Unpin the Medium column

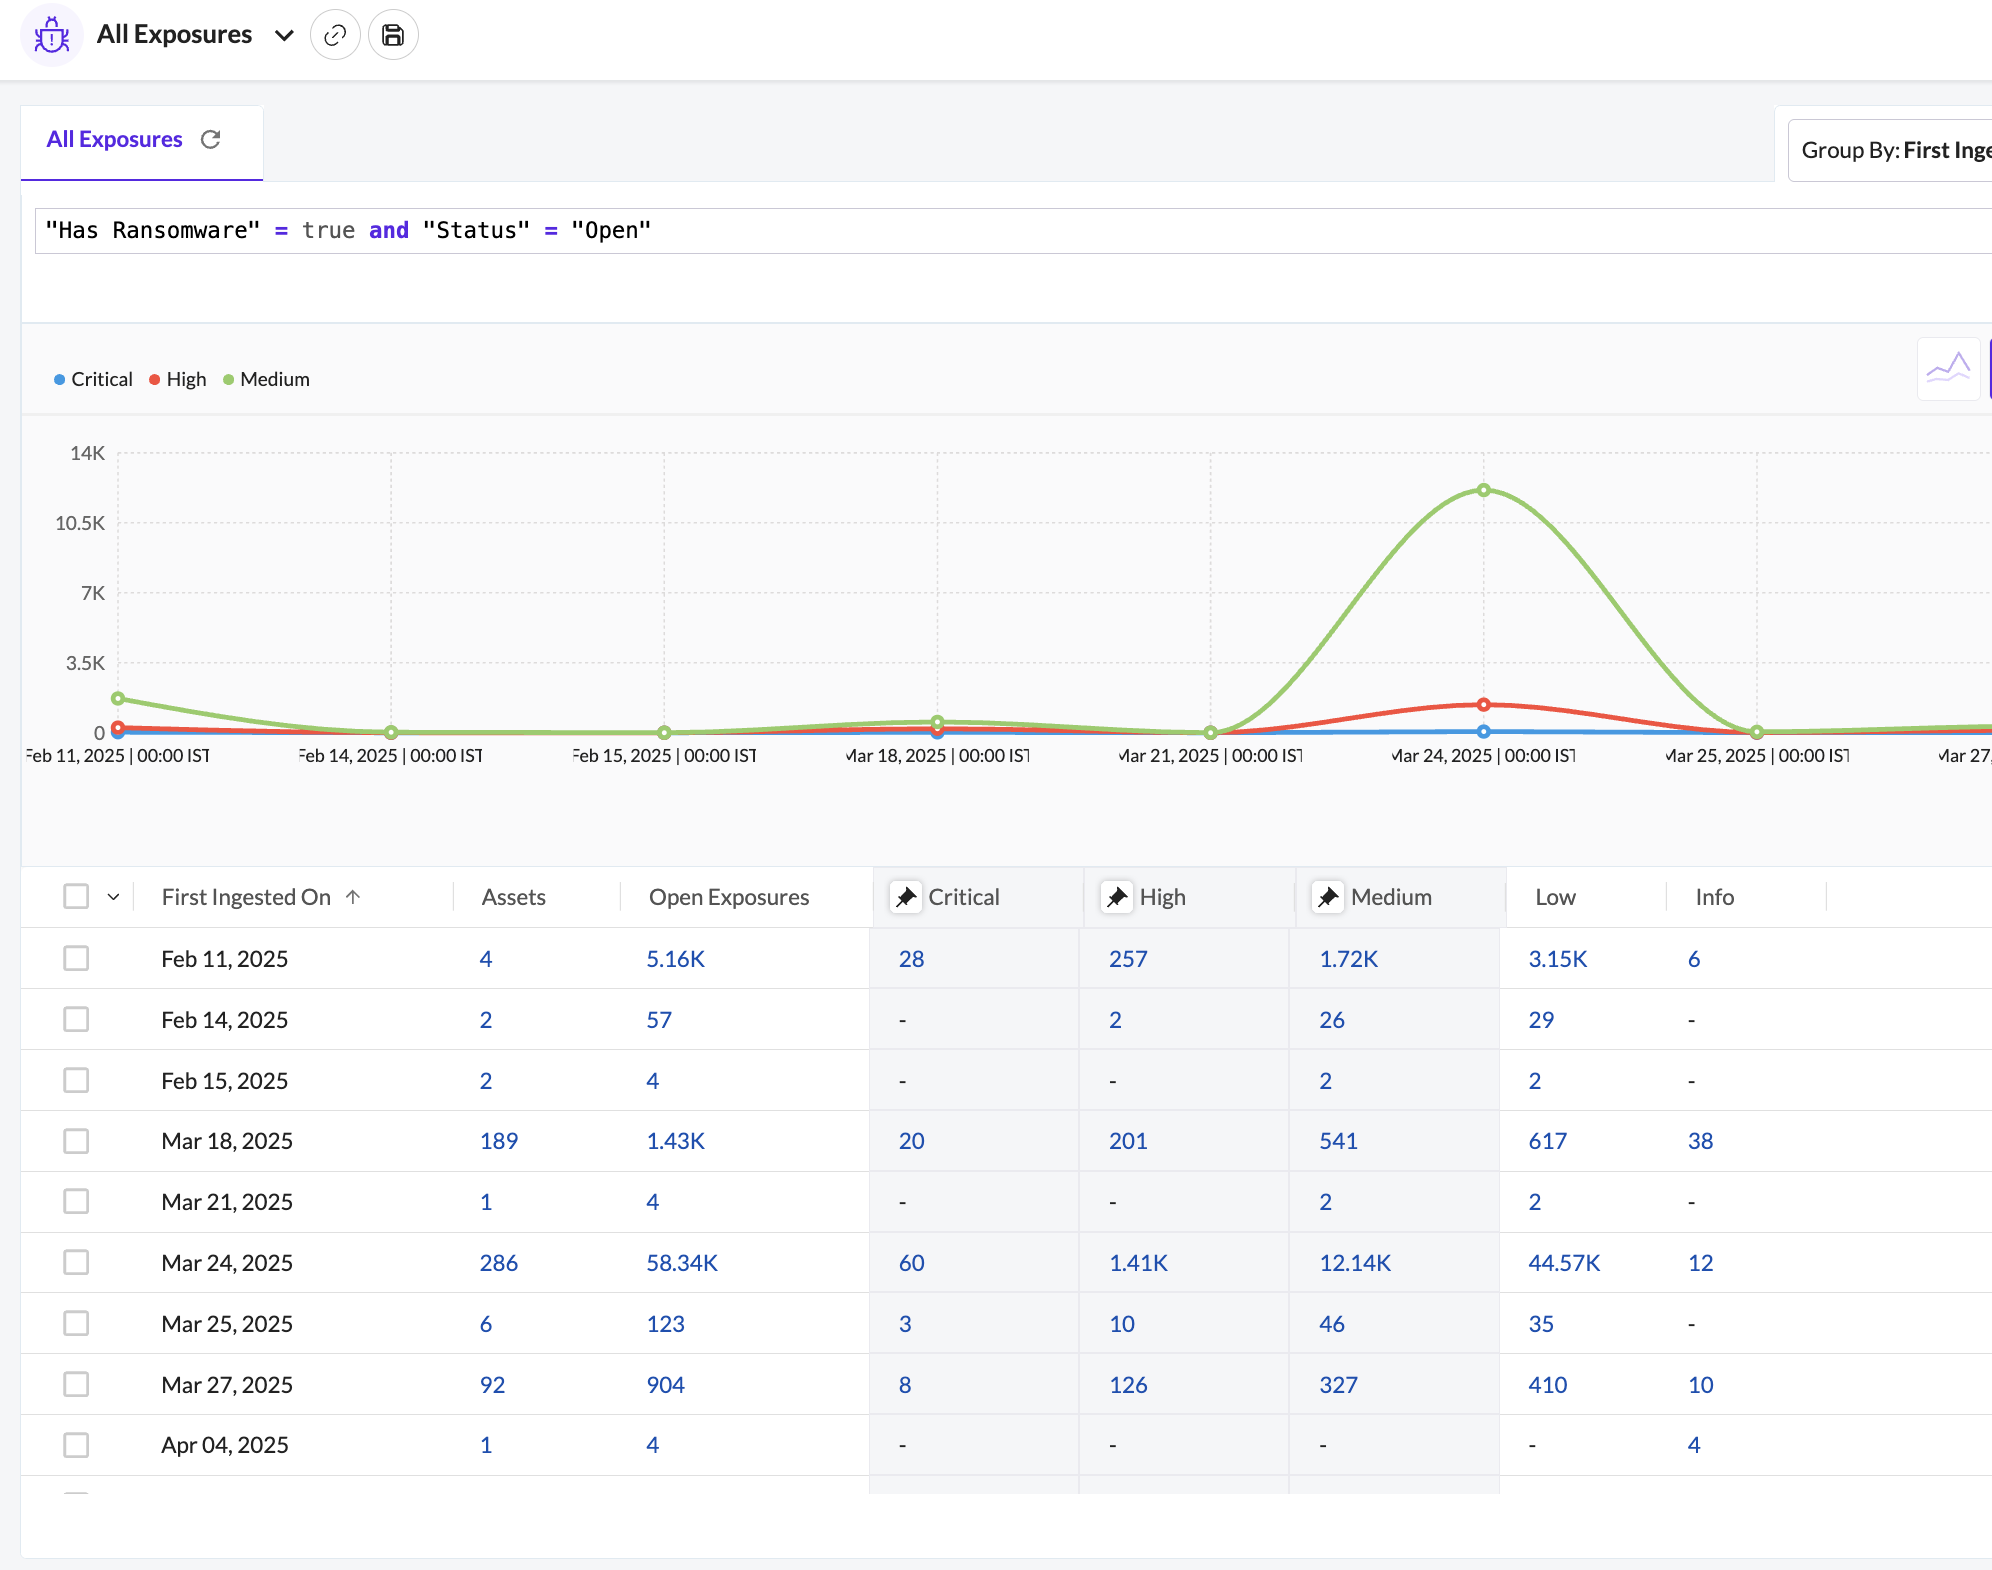point(1328,897)
